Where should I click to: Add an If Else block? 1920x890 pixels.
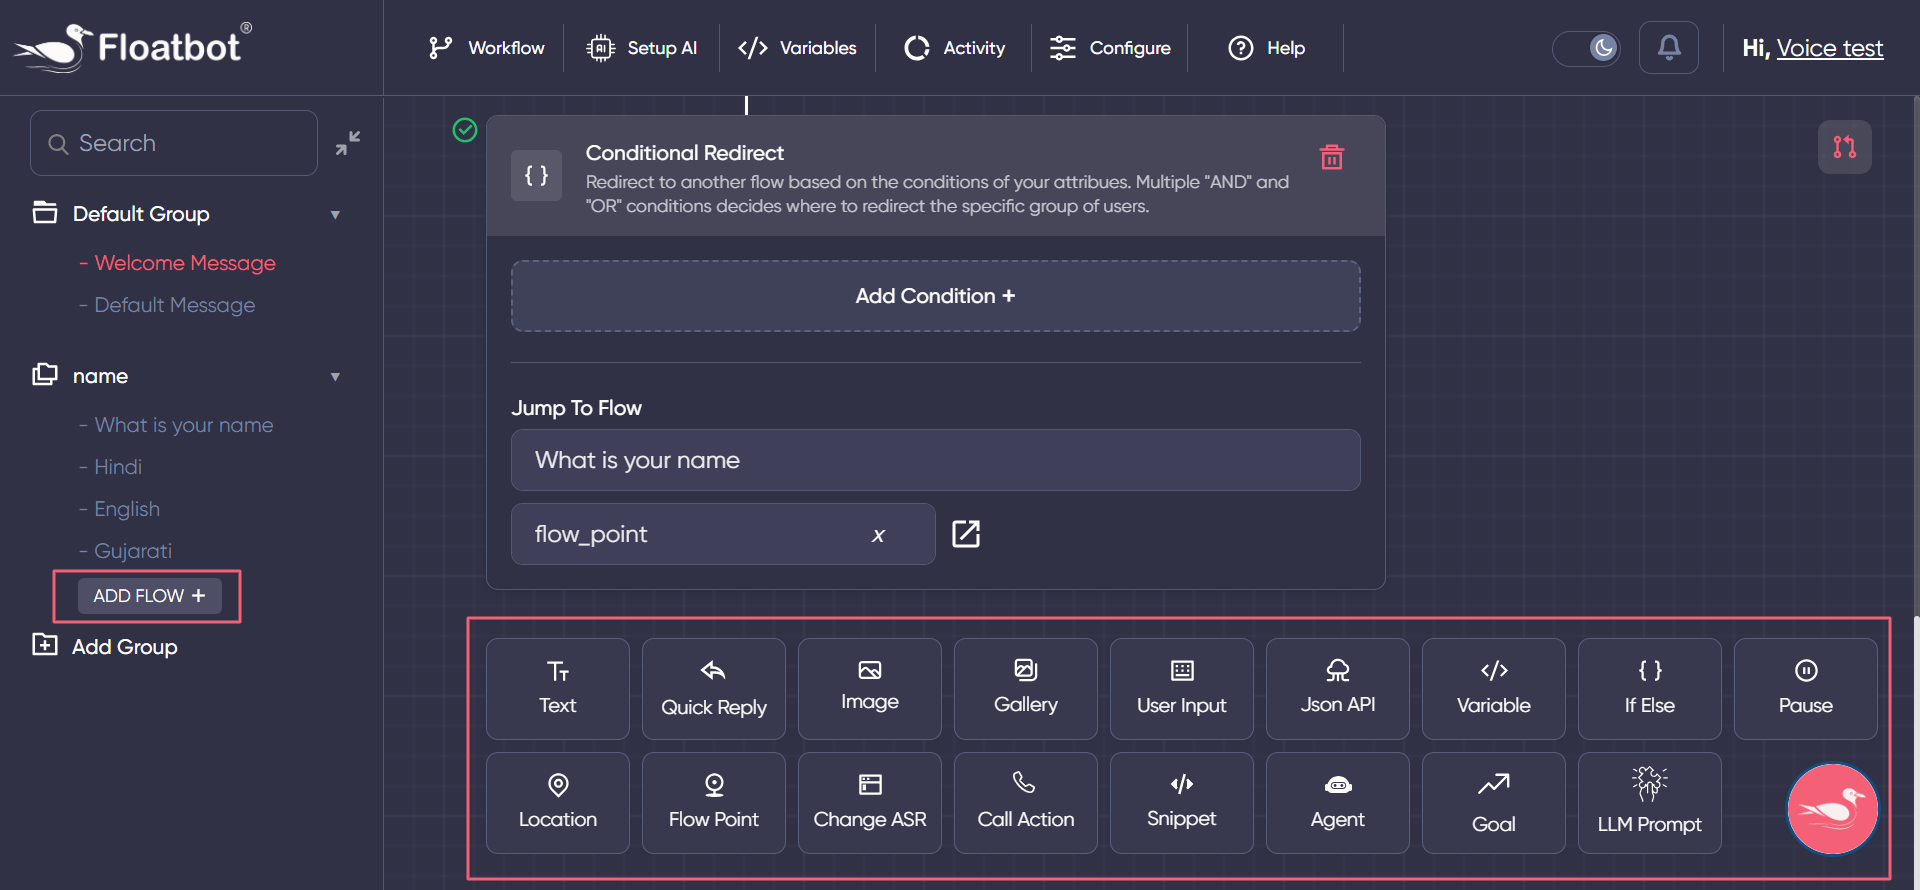(1650, 689)
